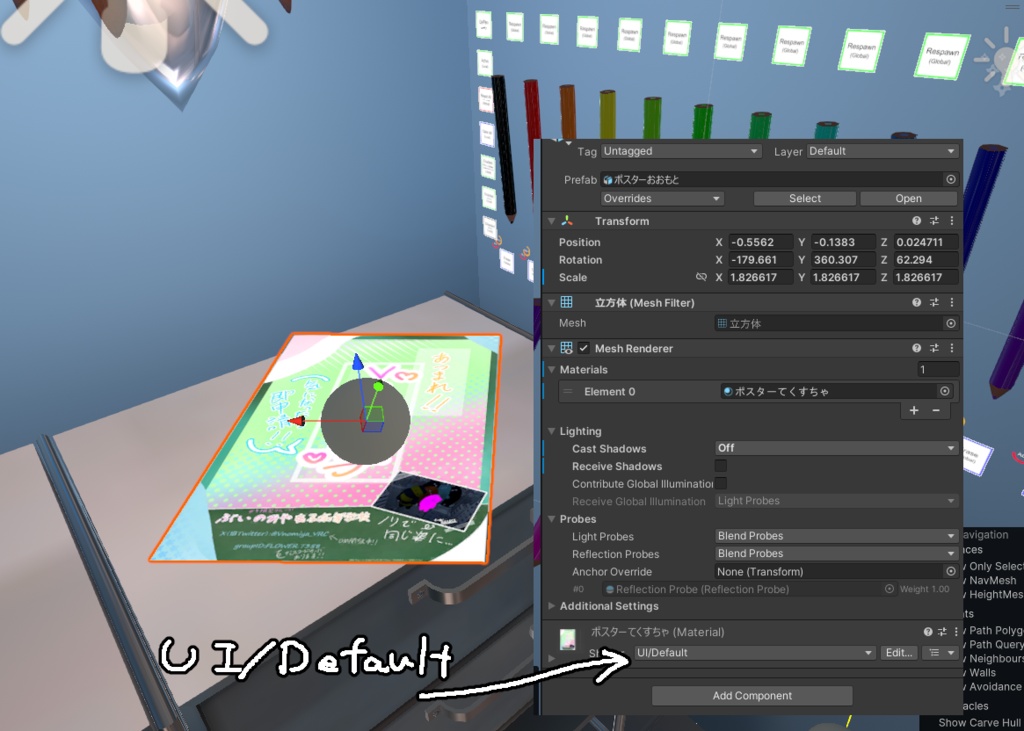The image size is (1024, 731).
Task: Open the material section preset icon
Action: pos(942,632)
